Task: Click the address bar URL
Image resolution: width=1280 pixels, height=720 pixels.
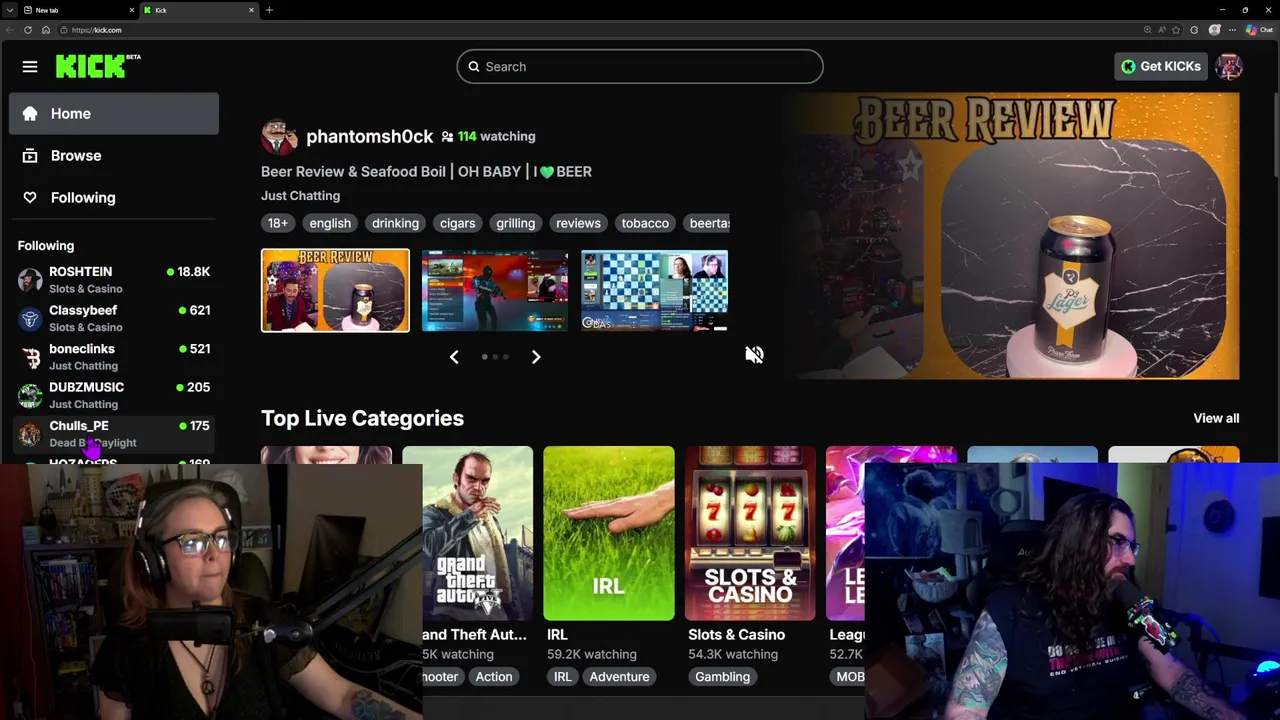Action: (97, 30)
